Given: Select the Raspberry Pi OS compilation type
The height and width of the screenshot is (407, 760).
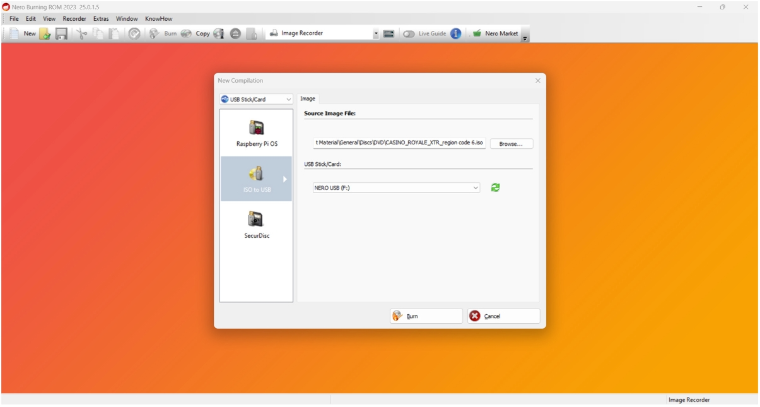Looking at the screenshot, I should (x=256, y=133).
